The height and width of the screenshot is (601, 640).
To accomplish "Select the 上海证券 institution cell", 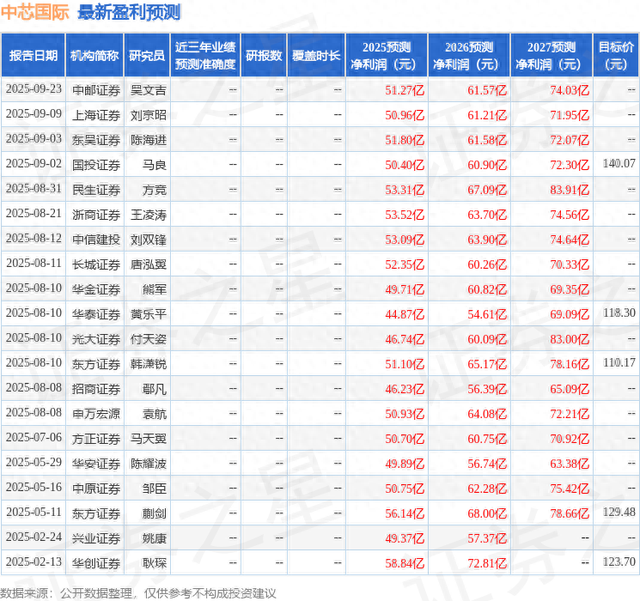I will click(96, 115).
